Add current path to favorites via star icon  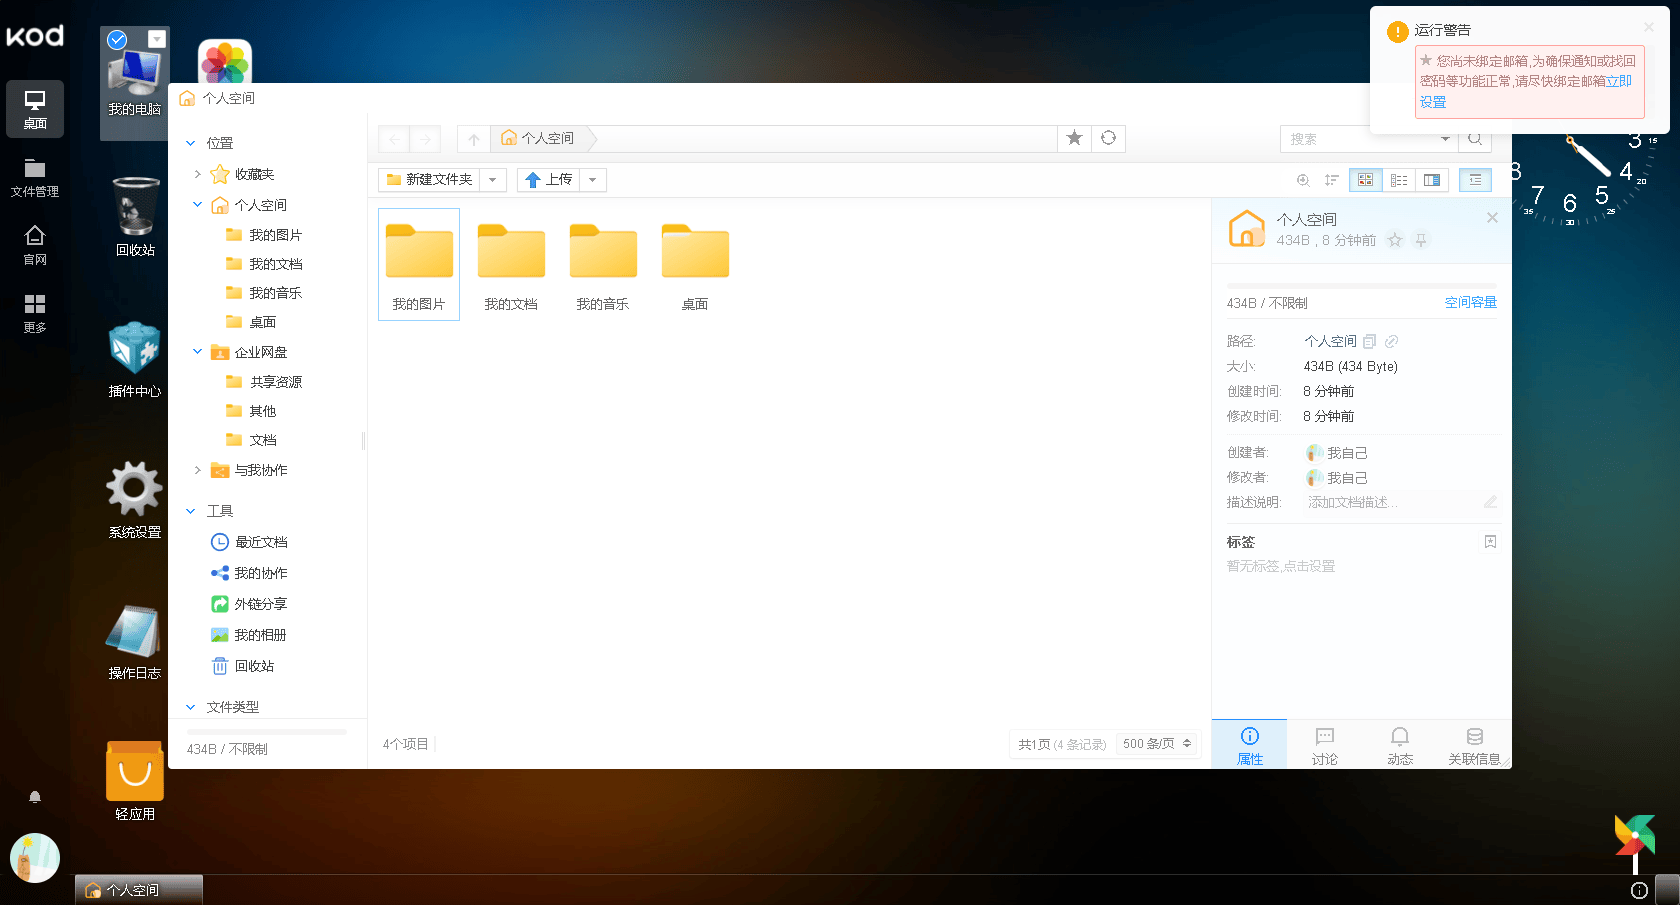pos(1074,138)
